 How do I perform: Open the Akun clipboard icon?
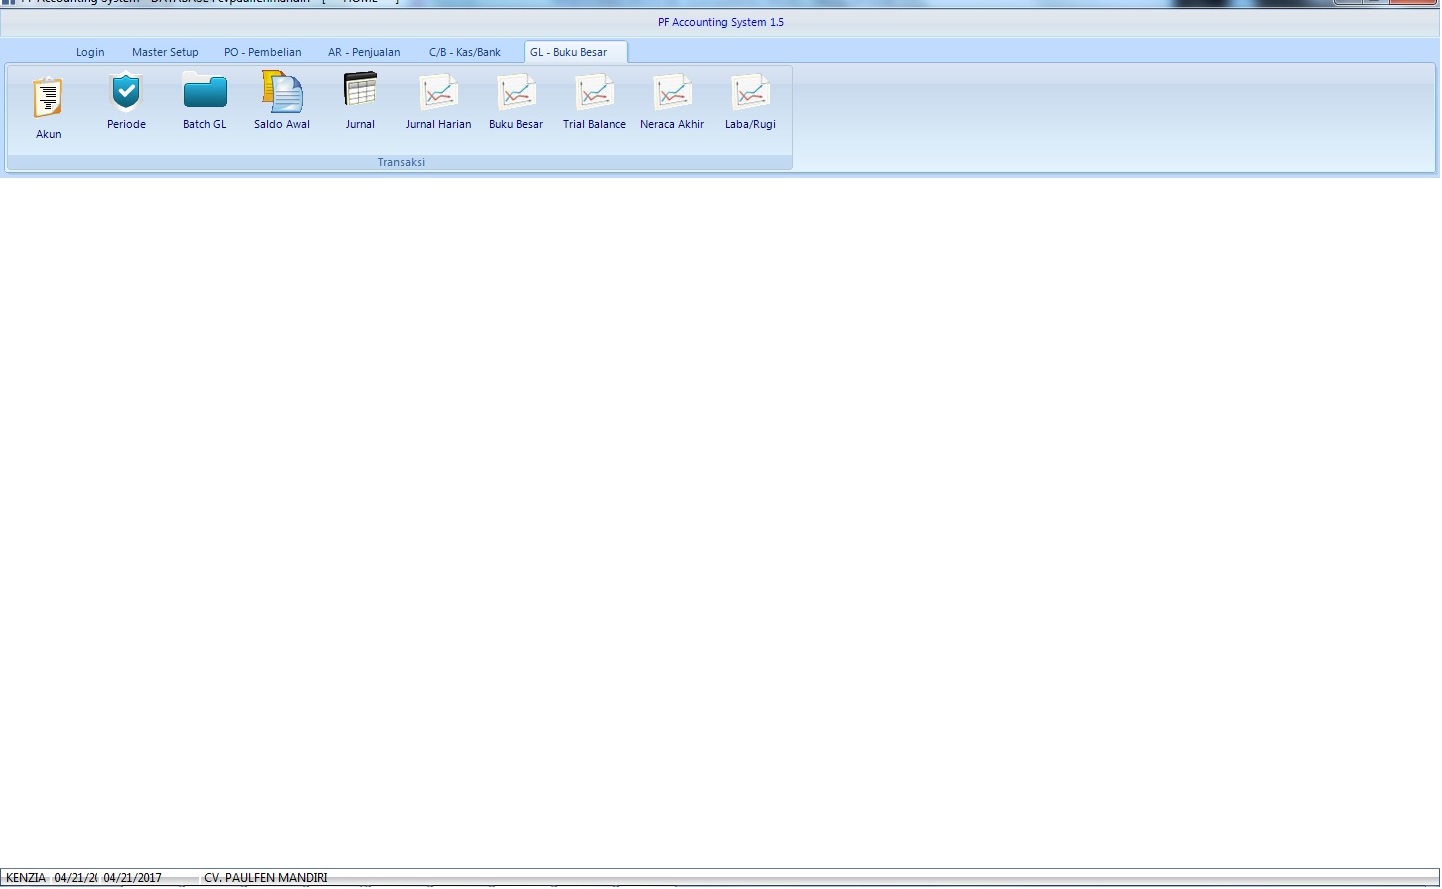[48, 98]
